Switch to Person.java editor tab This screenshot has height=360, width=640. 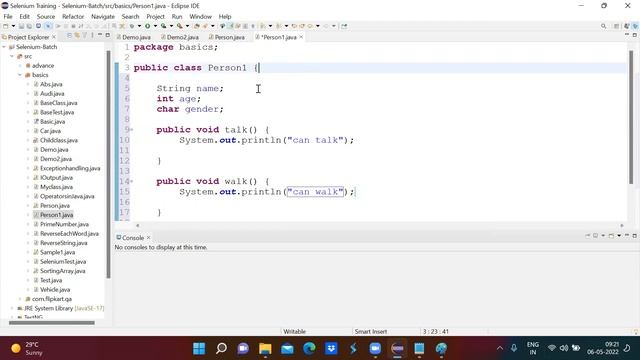click(227, 37)
